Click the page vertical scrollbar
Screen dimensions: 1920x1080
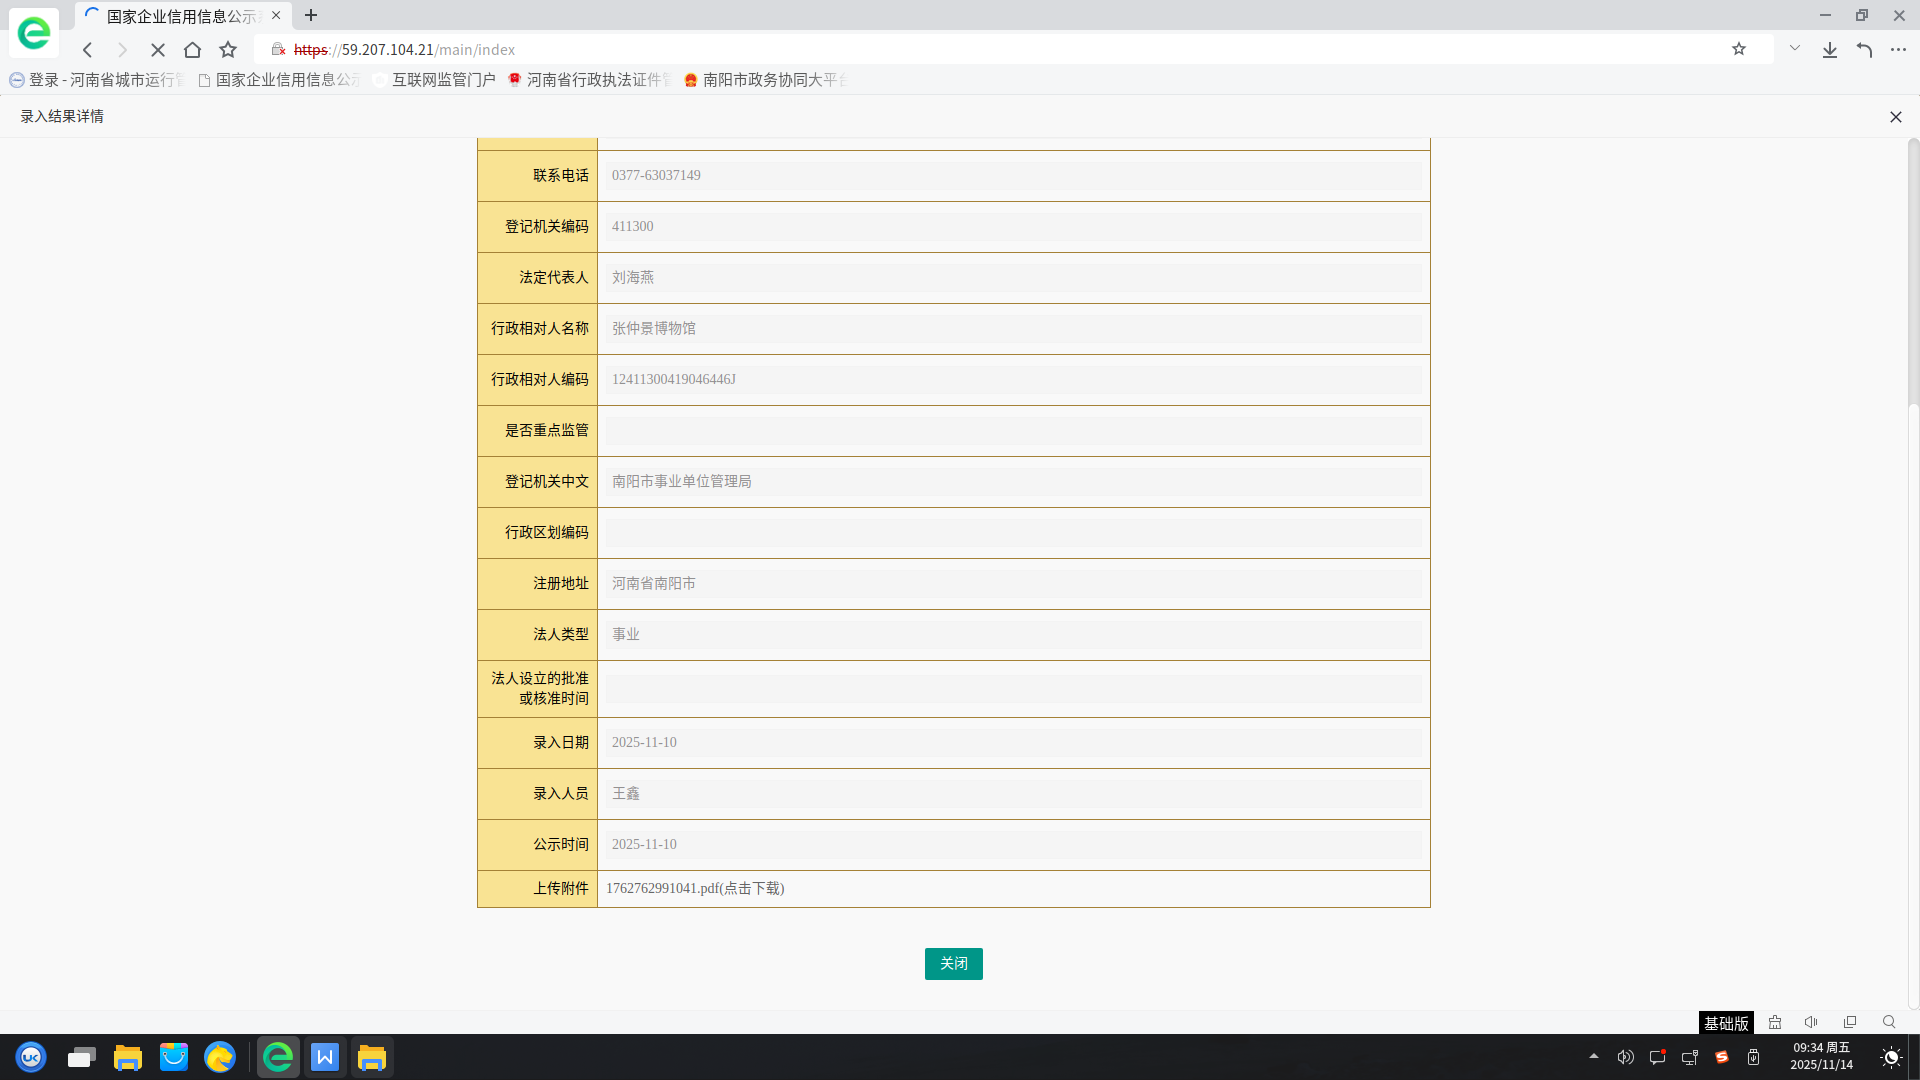pos(1913,270)
